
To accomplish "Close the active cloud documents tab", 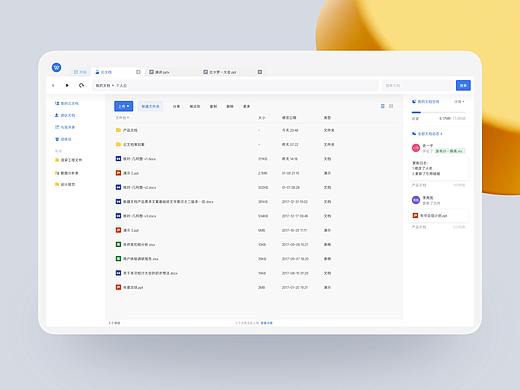I will (138, 72).
